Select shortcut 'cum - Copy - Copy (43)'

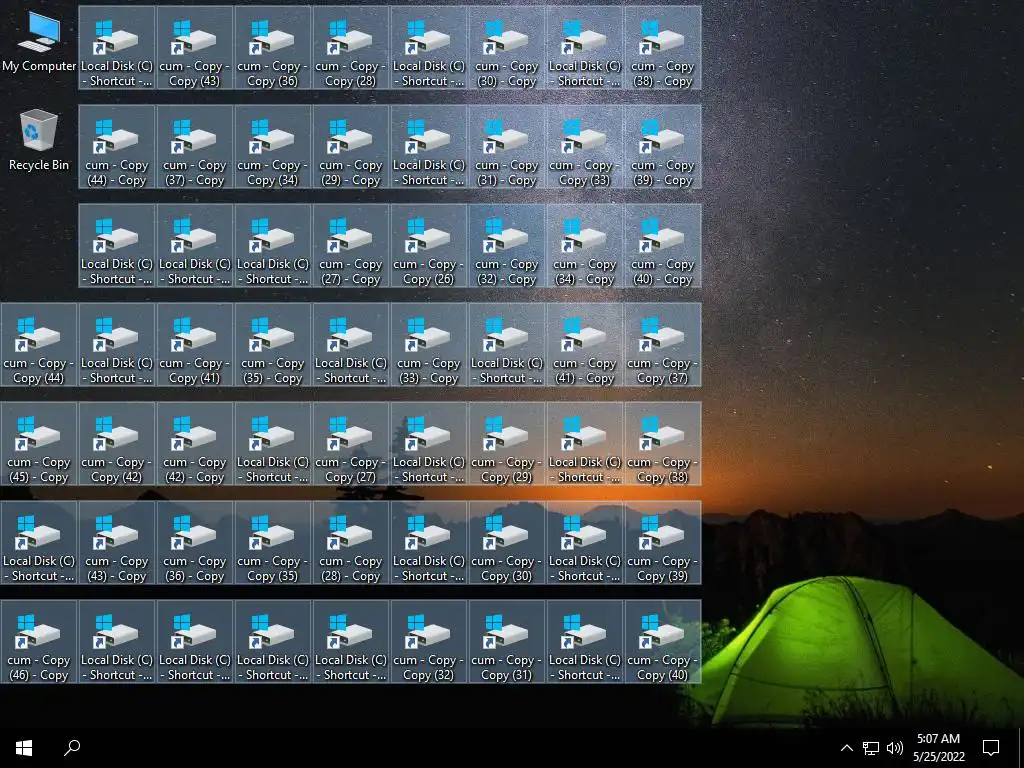click(195, 48)
